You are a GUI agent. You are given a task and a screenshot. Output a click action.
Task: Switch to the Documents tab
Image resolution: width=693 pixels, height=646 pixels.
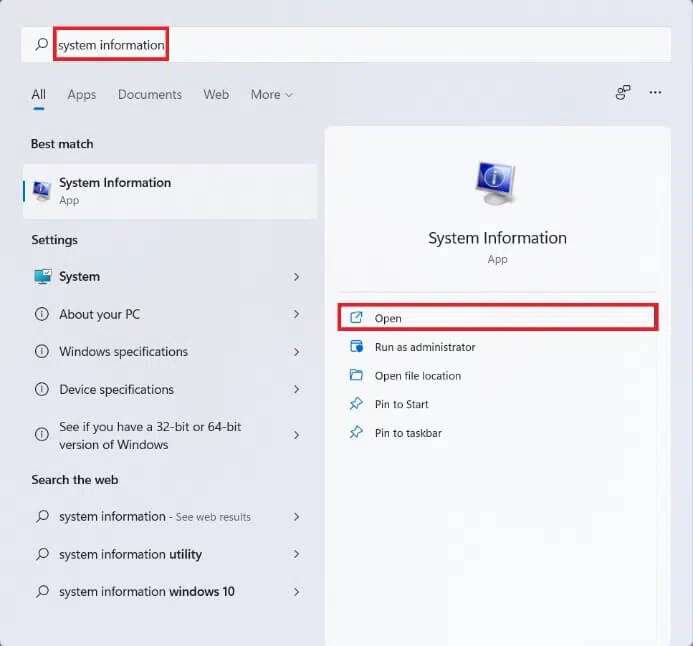pyautogui.click(x=150, y=95)
